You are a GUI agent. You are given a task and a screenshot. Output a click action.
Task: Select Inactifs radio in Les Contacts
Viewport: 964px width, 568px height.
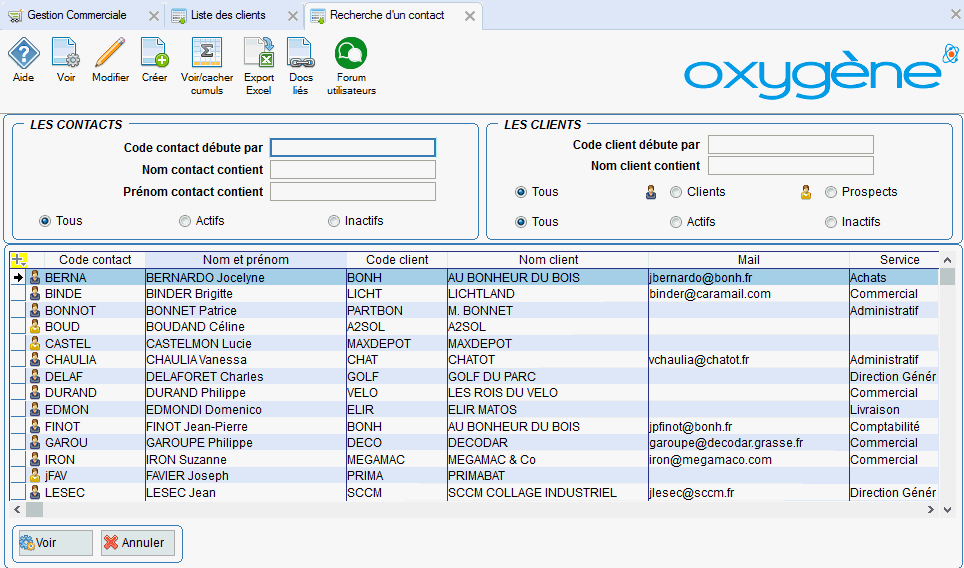(333, 221)
